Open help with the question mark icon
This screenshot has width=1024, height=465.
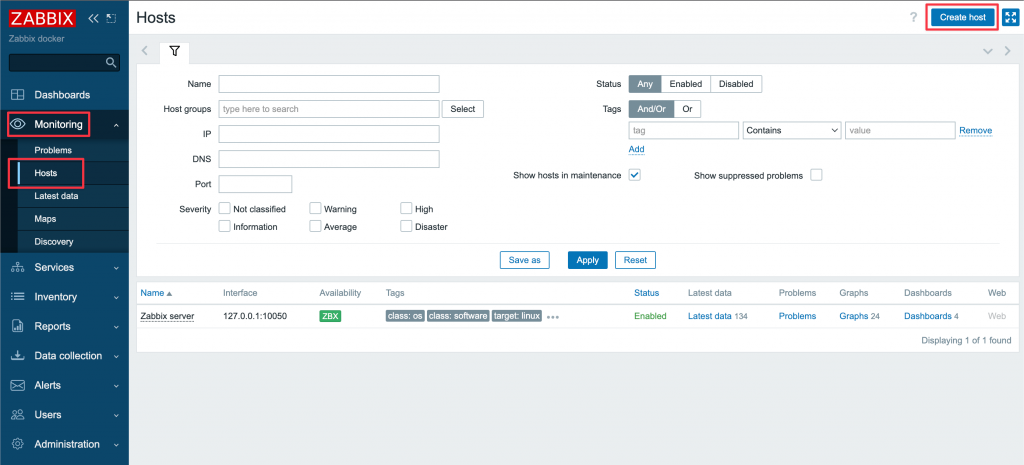coord(914,18)
